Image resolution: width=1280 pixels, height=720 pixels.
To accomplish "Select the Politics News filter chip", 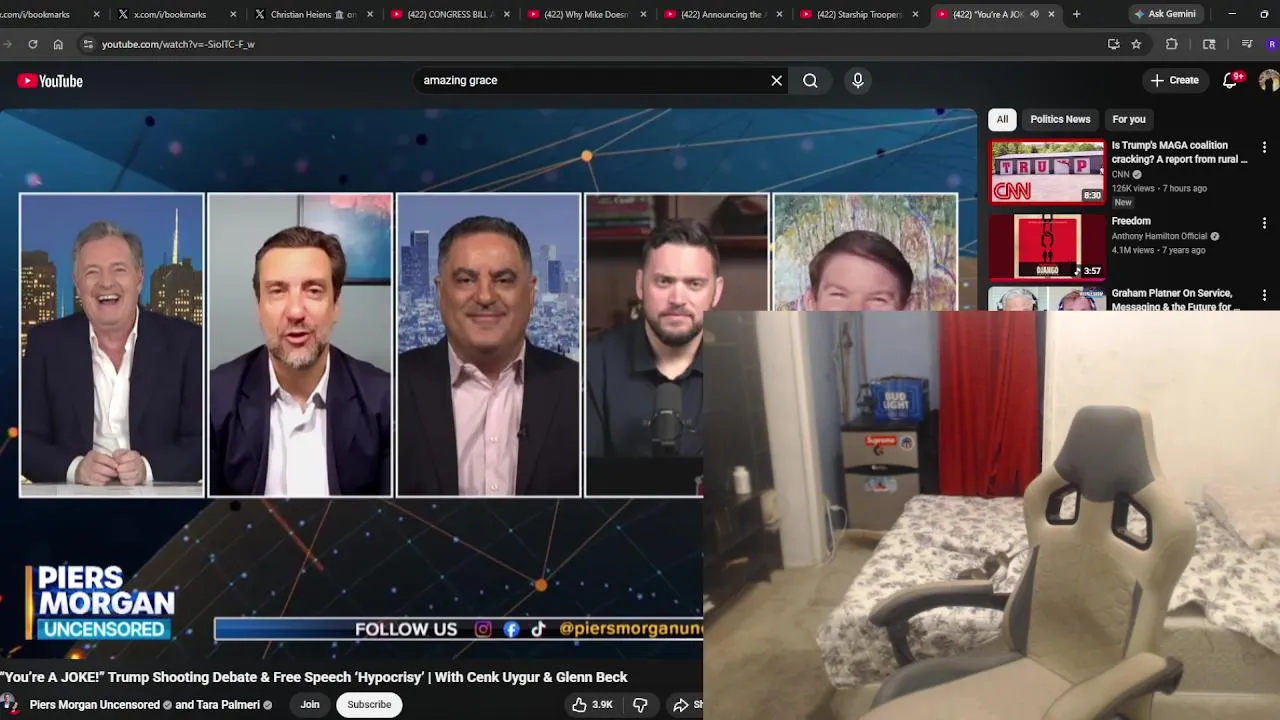I will pos(1060,119).
